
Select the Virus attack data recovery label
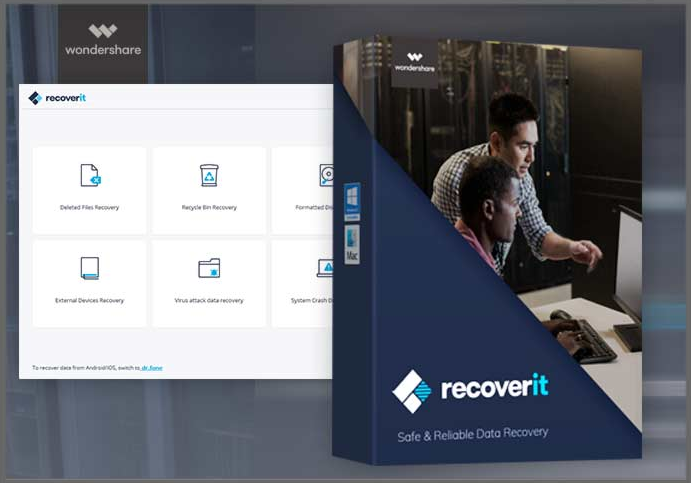pyautogui.click(x=209, y=301)
